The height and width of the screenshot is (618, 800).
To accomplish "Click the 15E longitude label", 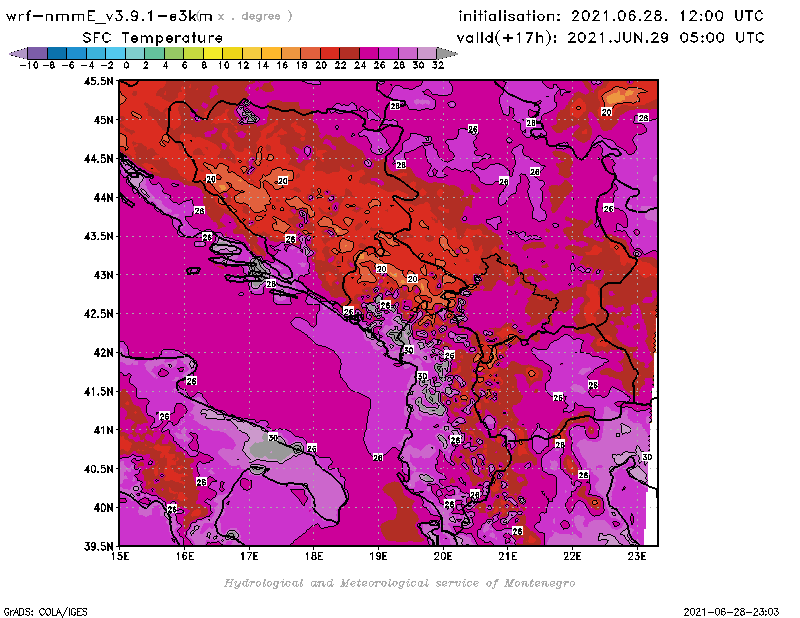I will pyautogui.click(x=120, y=556).
